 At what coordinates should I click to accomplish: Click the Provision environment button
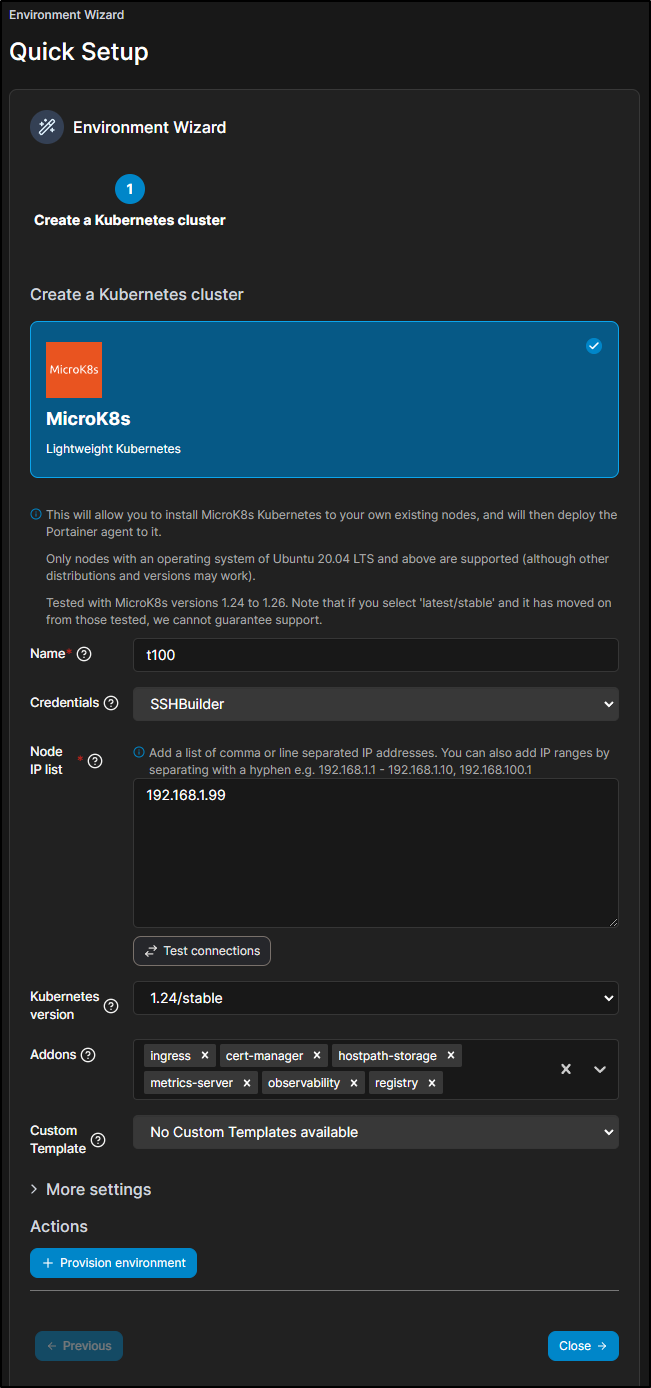tap(113, 1263)
